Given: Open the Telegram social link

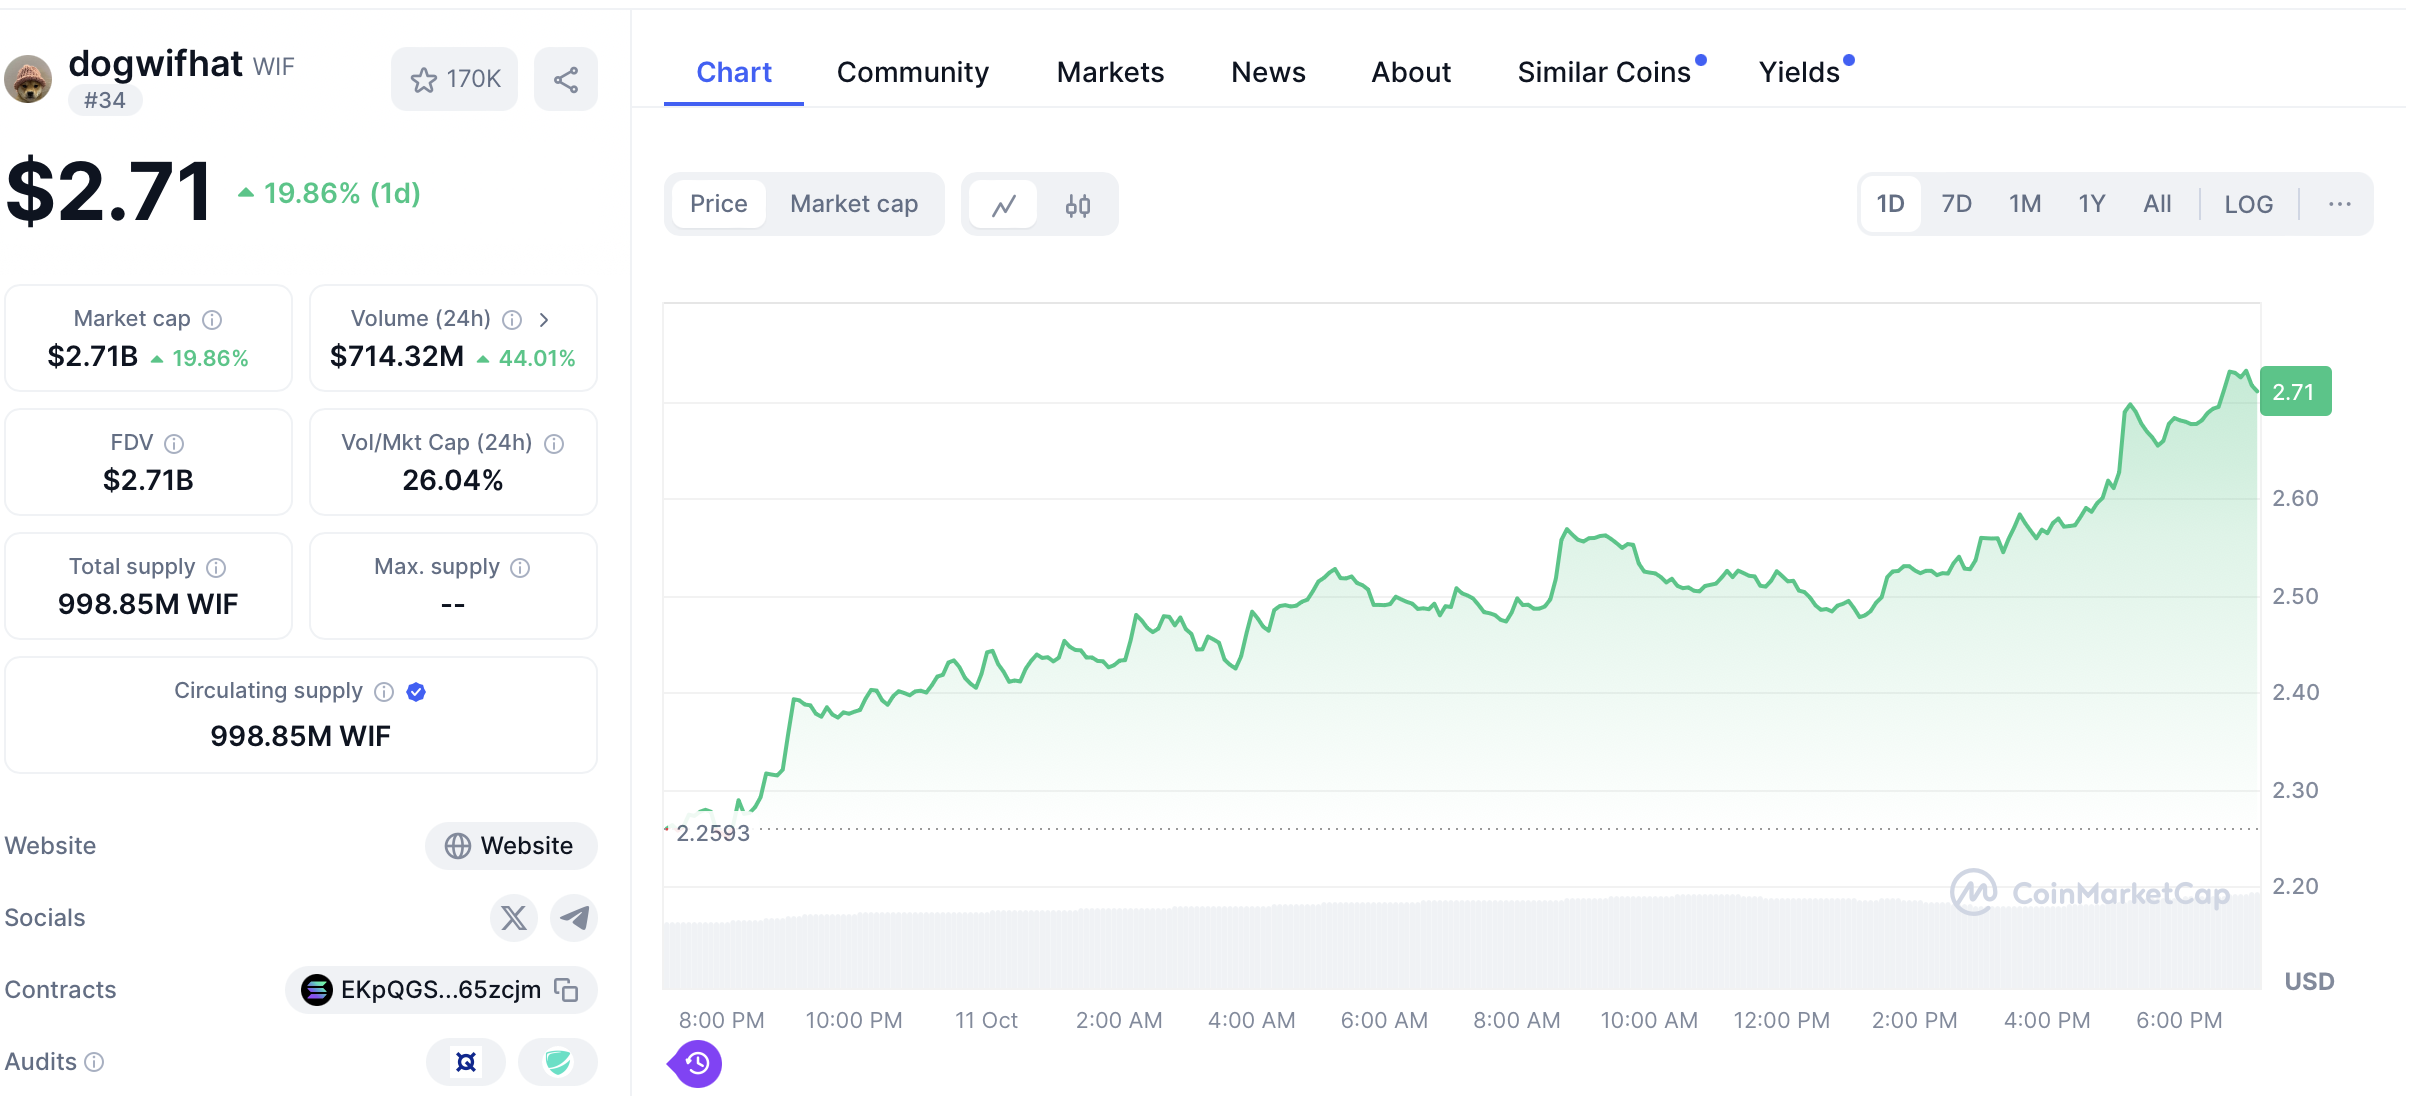Looking at the screenshot, I should 574,918.
